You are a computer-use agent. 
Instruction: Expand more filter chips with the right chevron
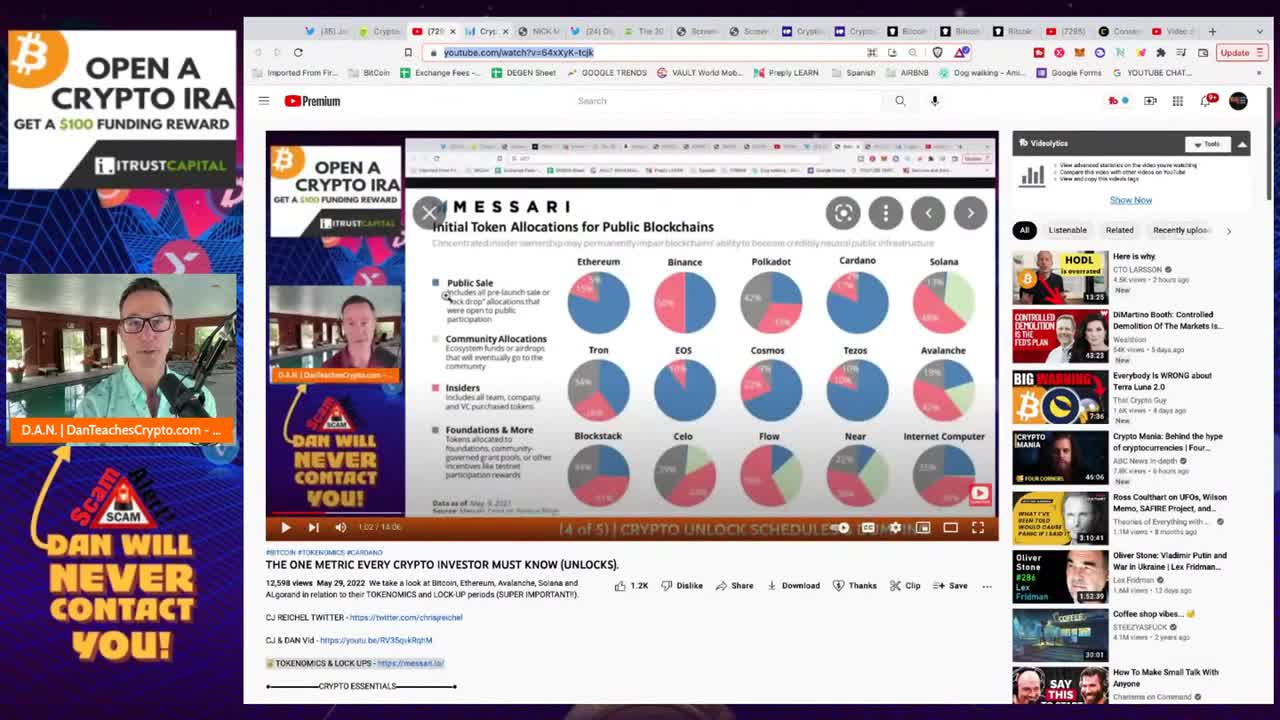pos(1229,230)
